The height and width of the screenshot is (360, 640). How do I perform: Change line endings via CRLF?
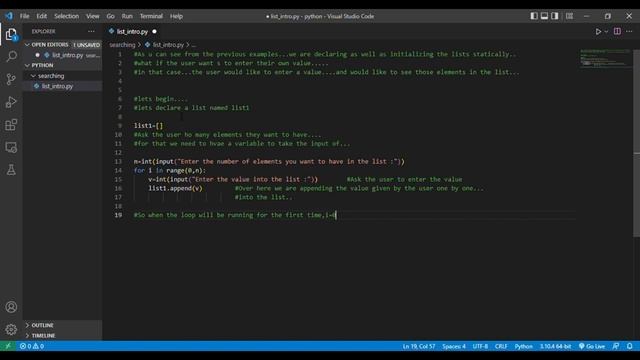pos(501,346)
